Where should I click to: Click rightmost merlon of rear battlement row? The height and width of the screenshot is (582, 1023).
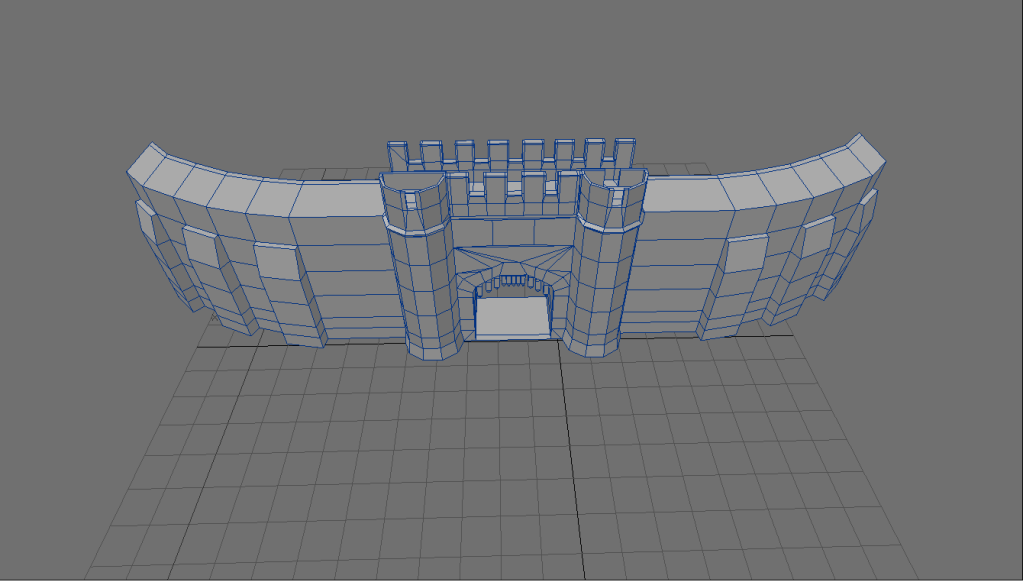[x=625, y=152]
